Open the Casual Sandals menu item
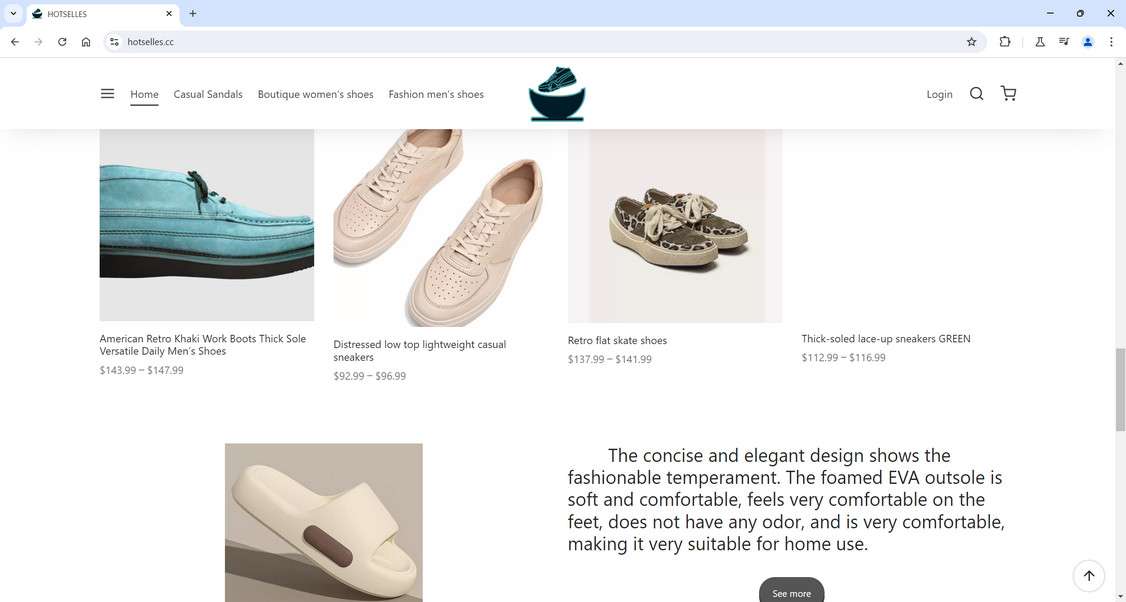 [x=208, y=94]
